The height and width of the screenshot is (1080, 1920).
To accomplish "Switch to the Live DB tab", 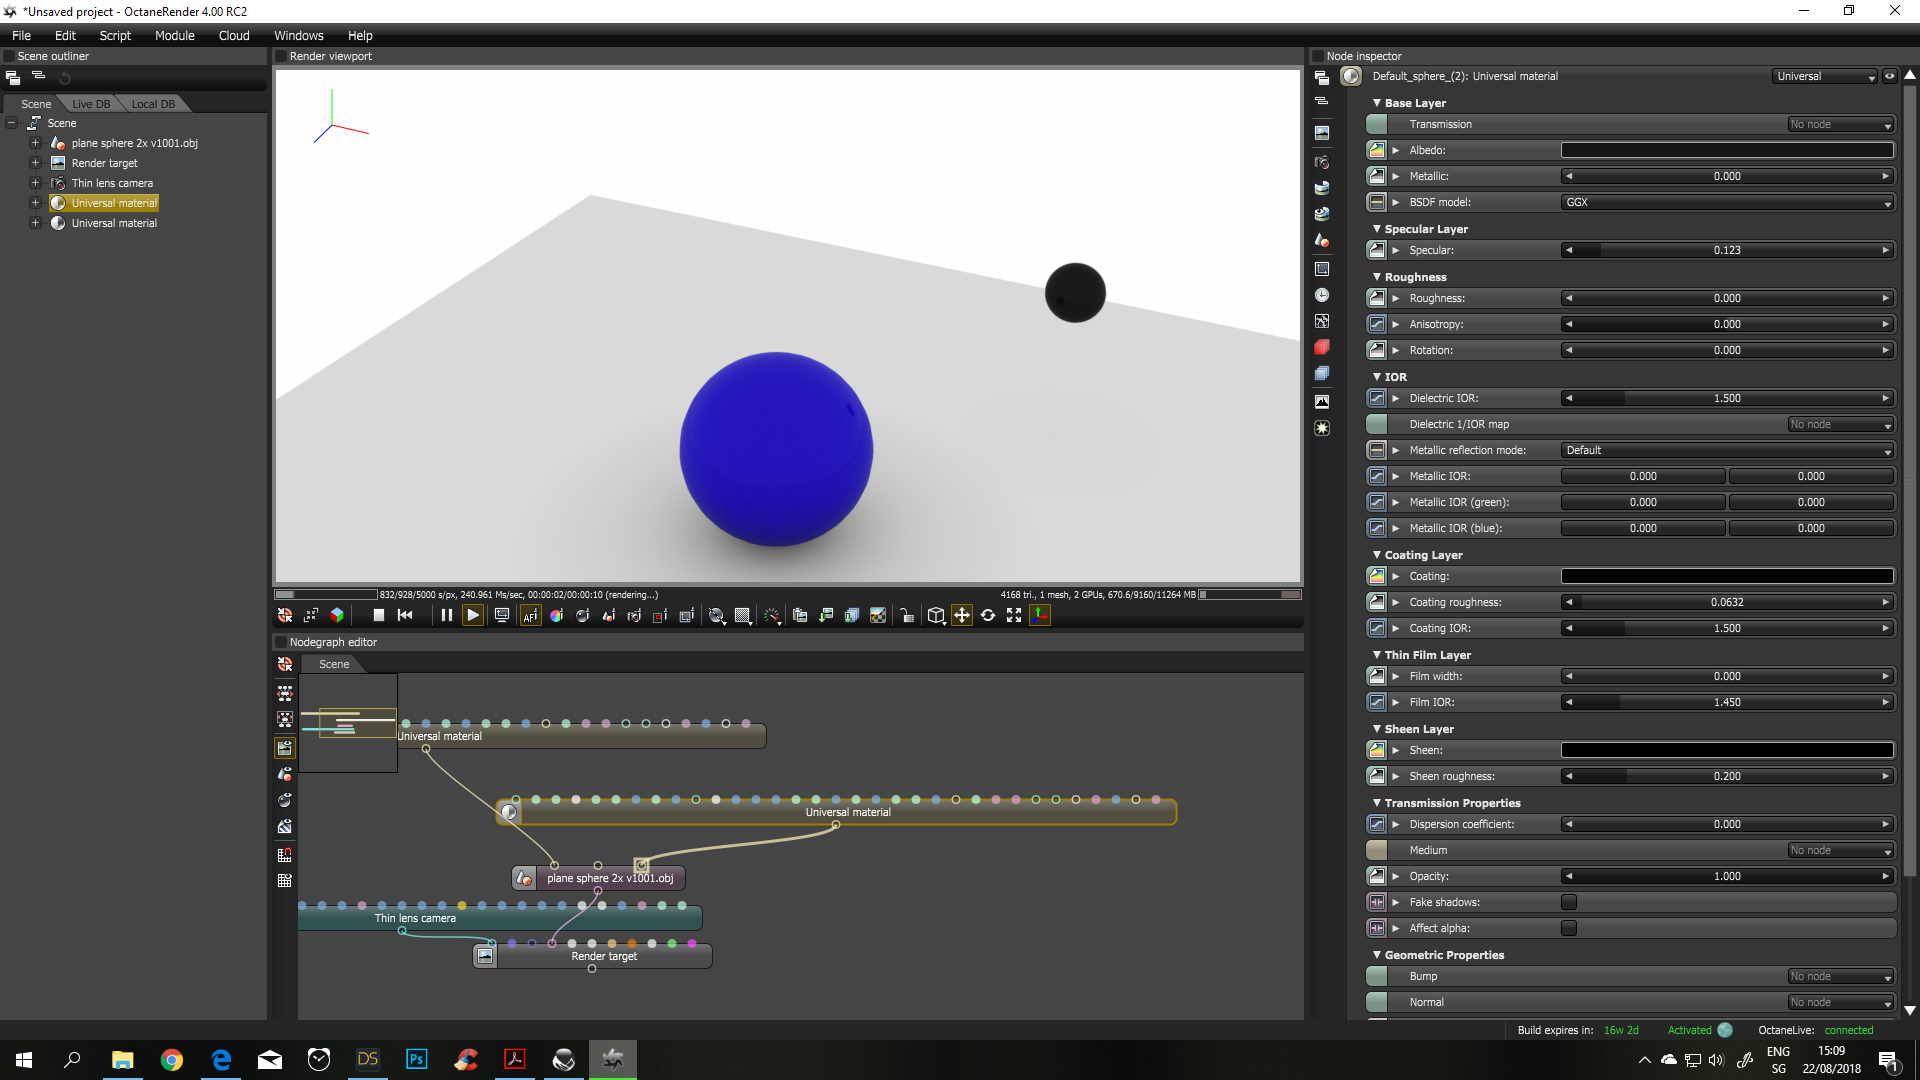I will (91, 104).
